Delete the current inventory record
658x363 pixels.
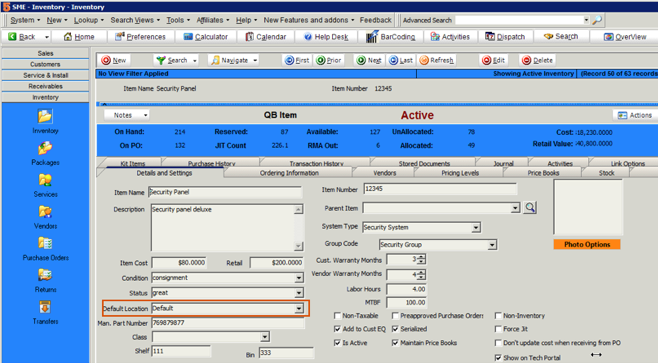[537, 60]
